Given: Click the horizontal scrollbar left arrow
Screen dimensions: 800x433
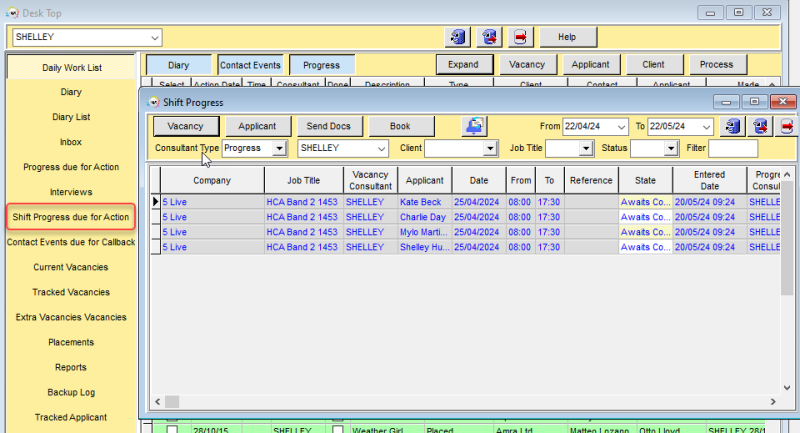Looking at the screenshot, I should coord(157,401).
